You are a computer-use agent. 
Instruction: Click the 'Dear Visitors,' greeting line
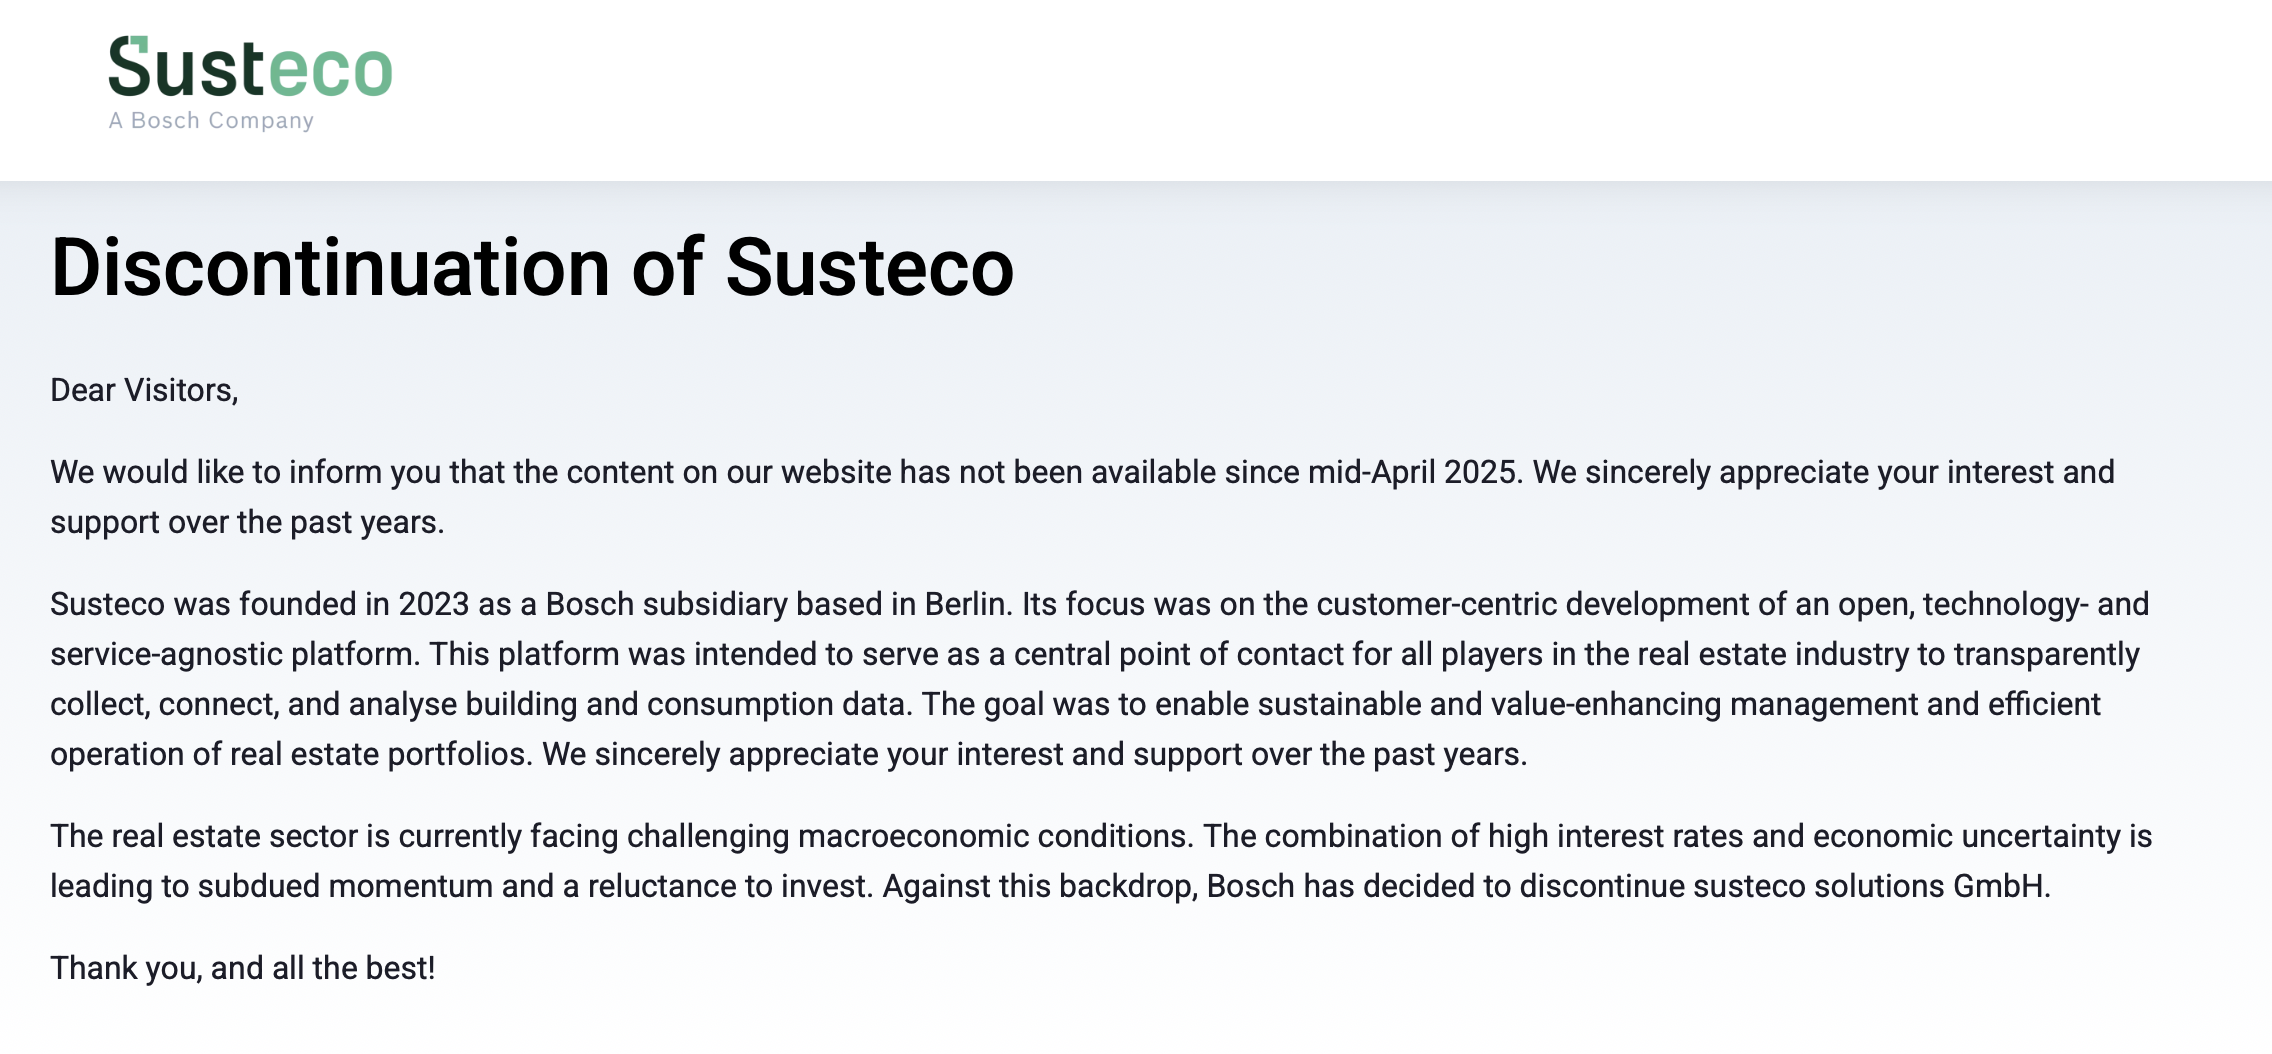(x=144, y=390)
